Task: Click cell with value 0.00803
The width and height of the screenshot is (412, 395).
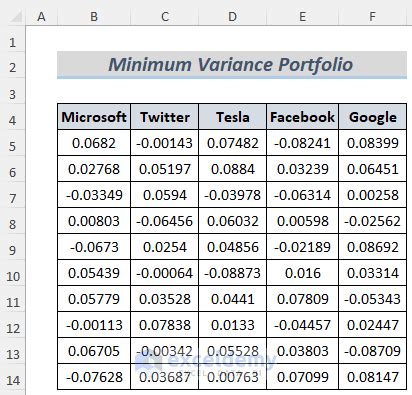Action: [94, 221]
